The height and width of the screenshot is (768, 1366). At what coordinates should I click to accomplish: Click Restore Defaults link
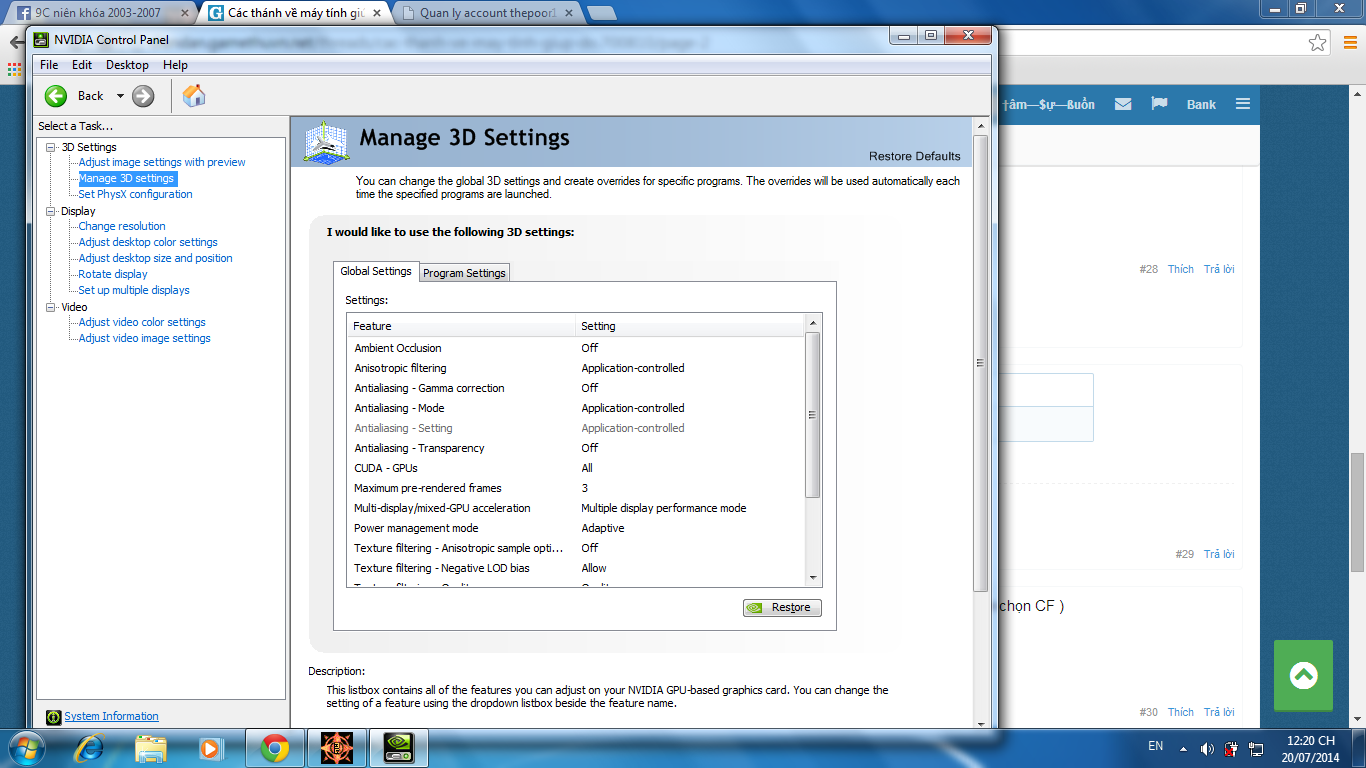click(x=914, y=156)
